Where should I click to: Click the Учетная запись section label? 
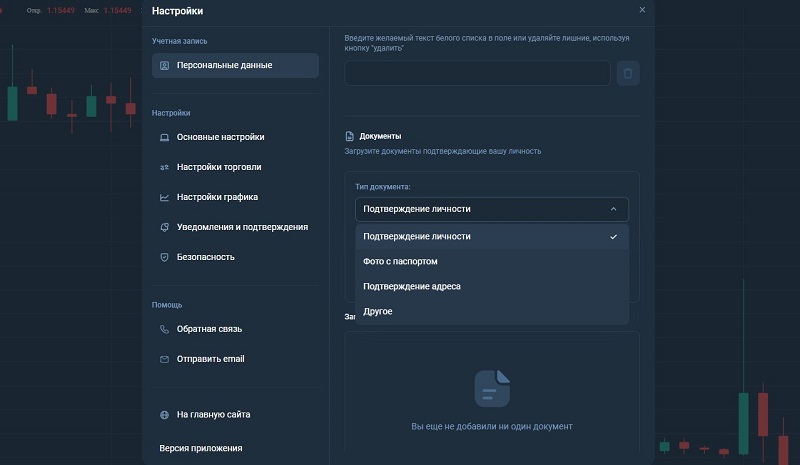tap(179, 41)
